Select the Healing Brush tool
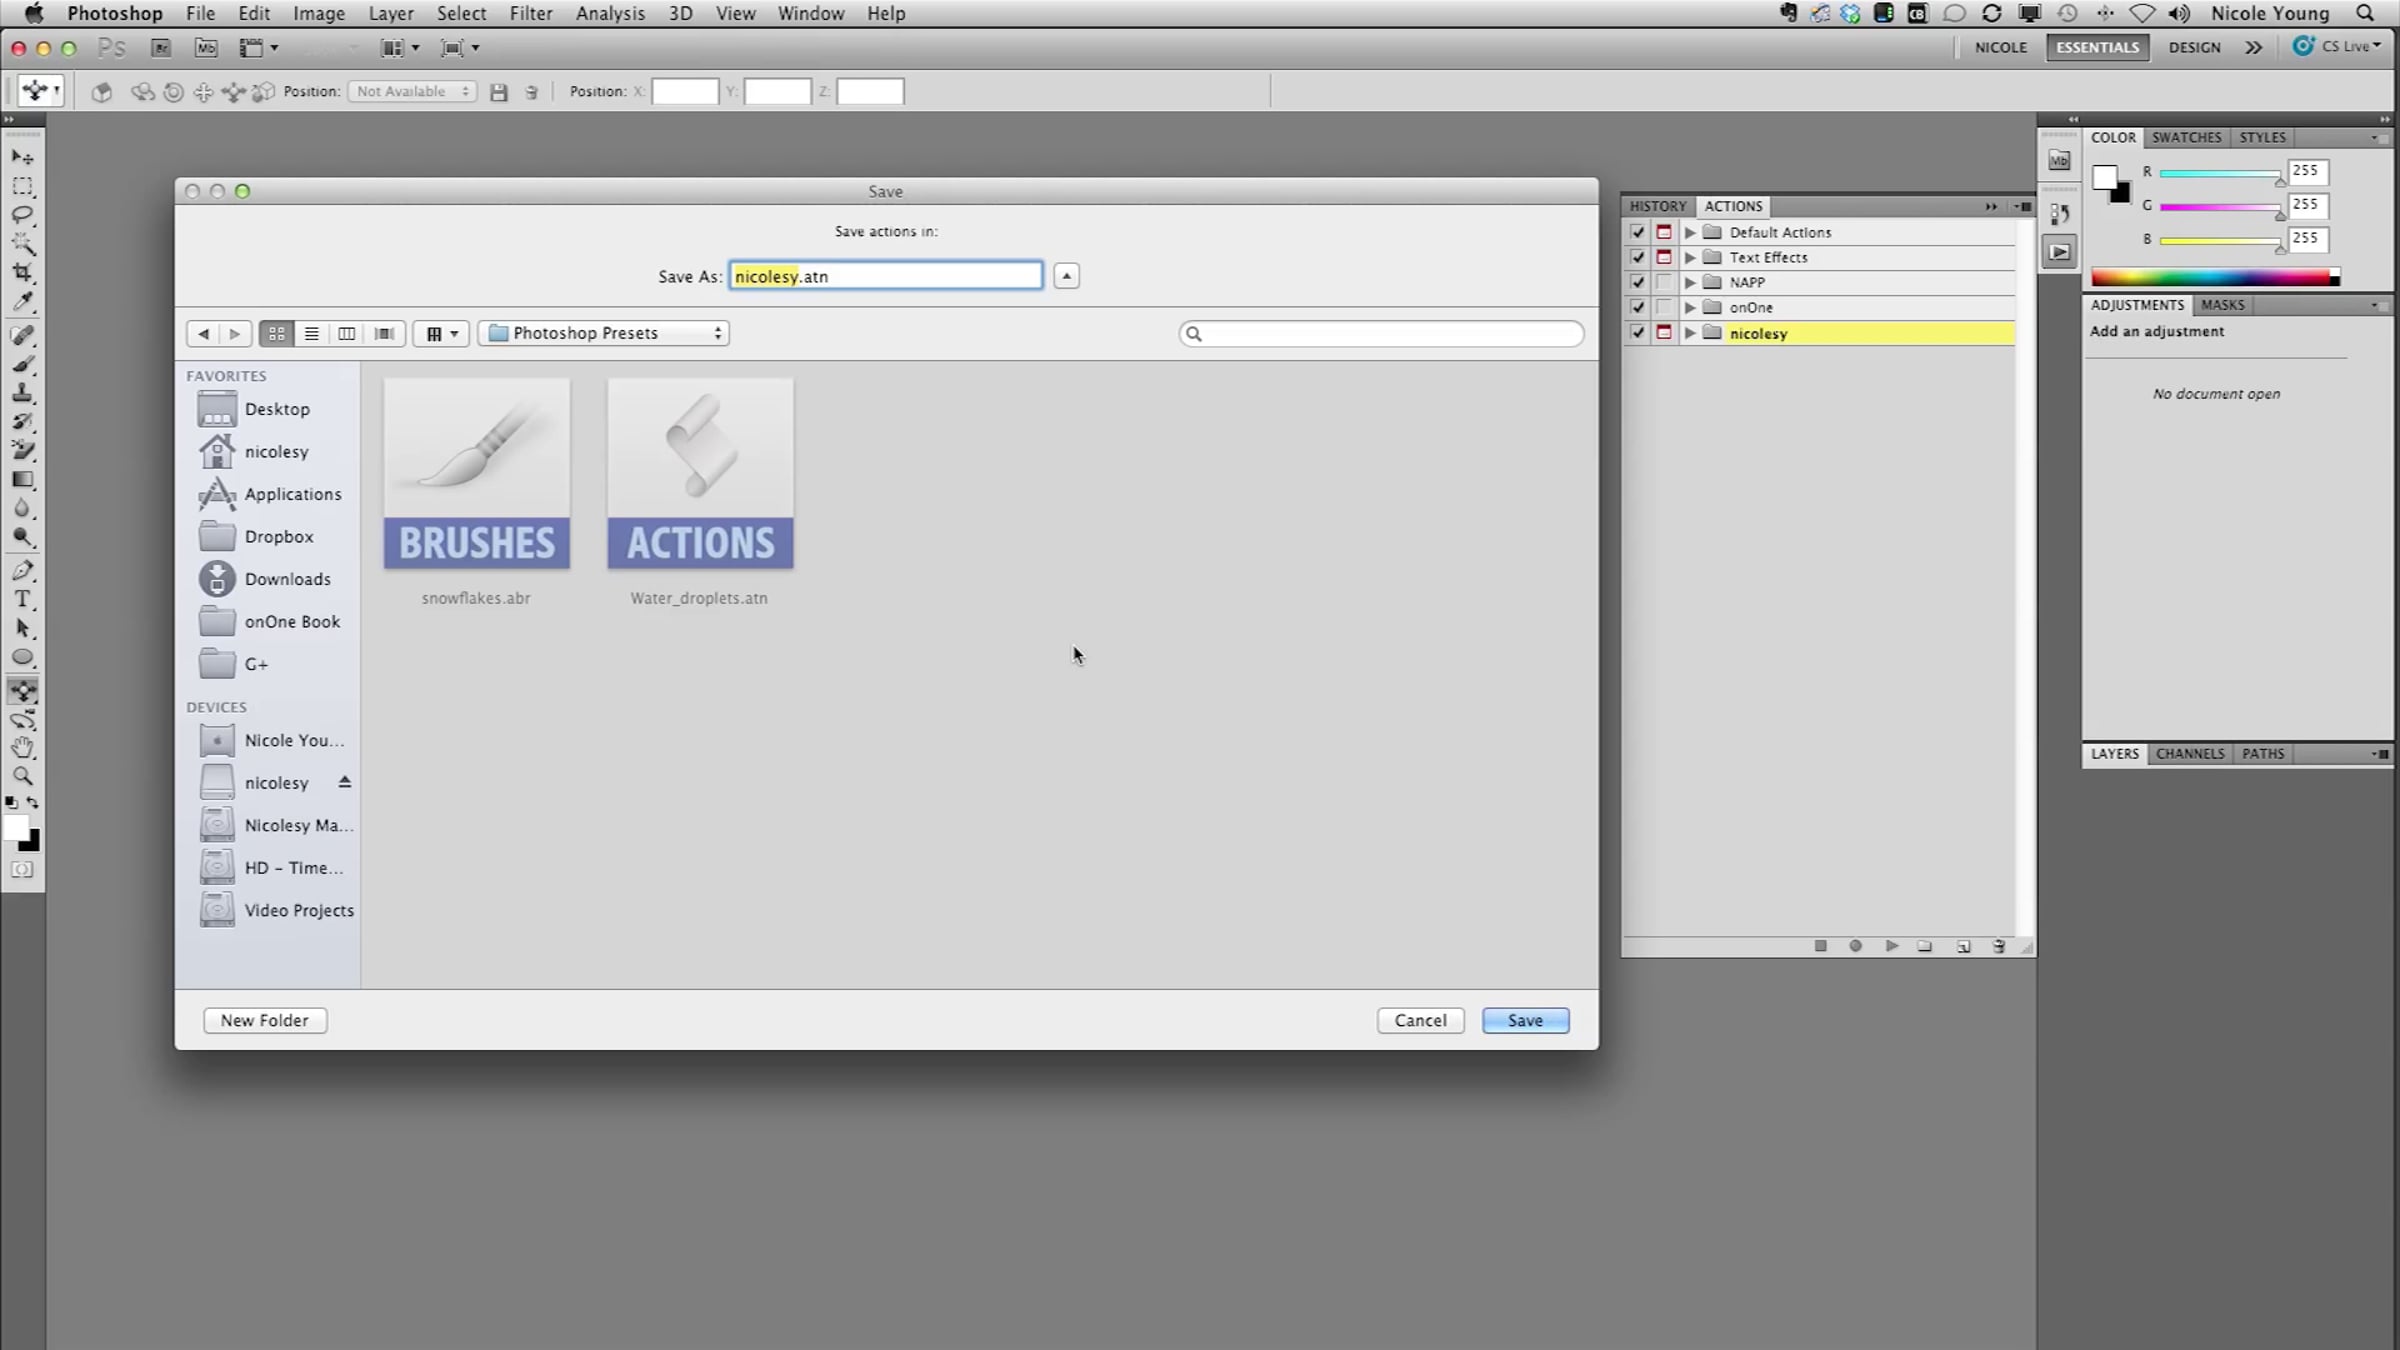 22,335
